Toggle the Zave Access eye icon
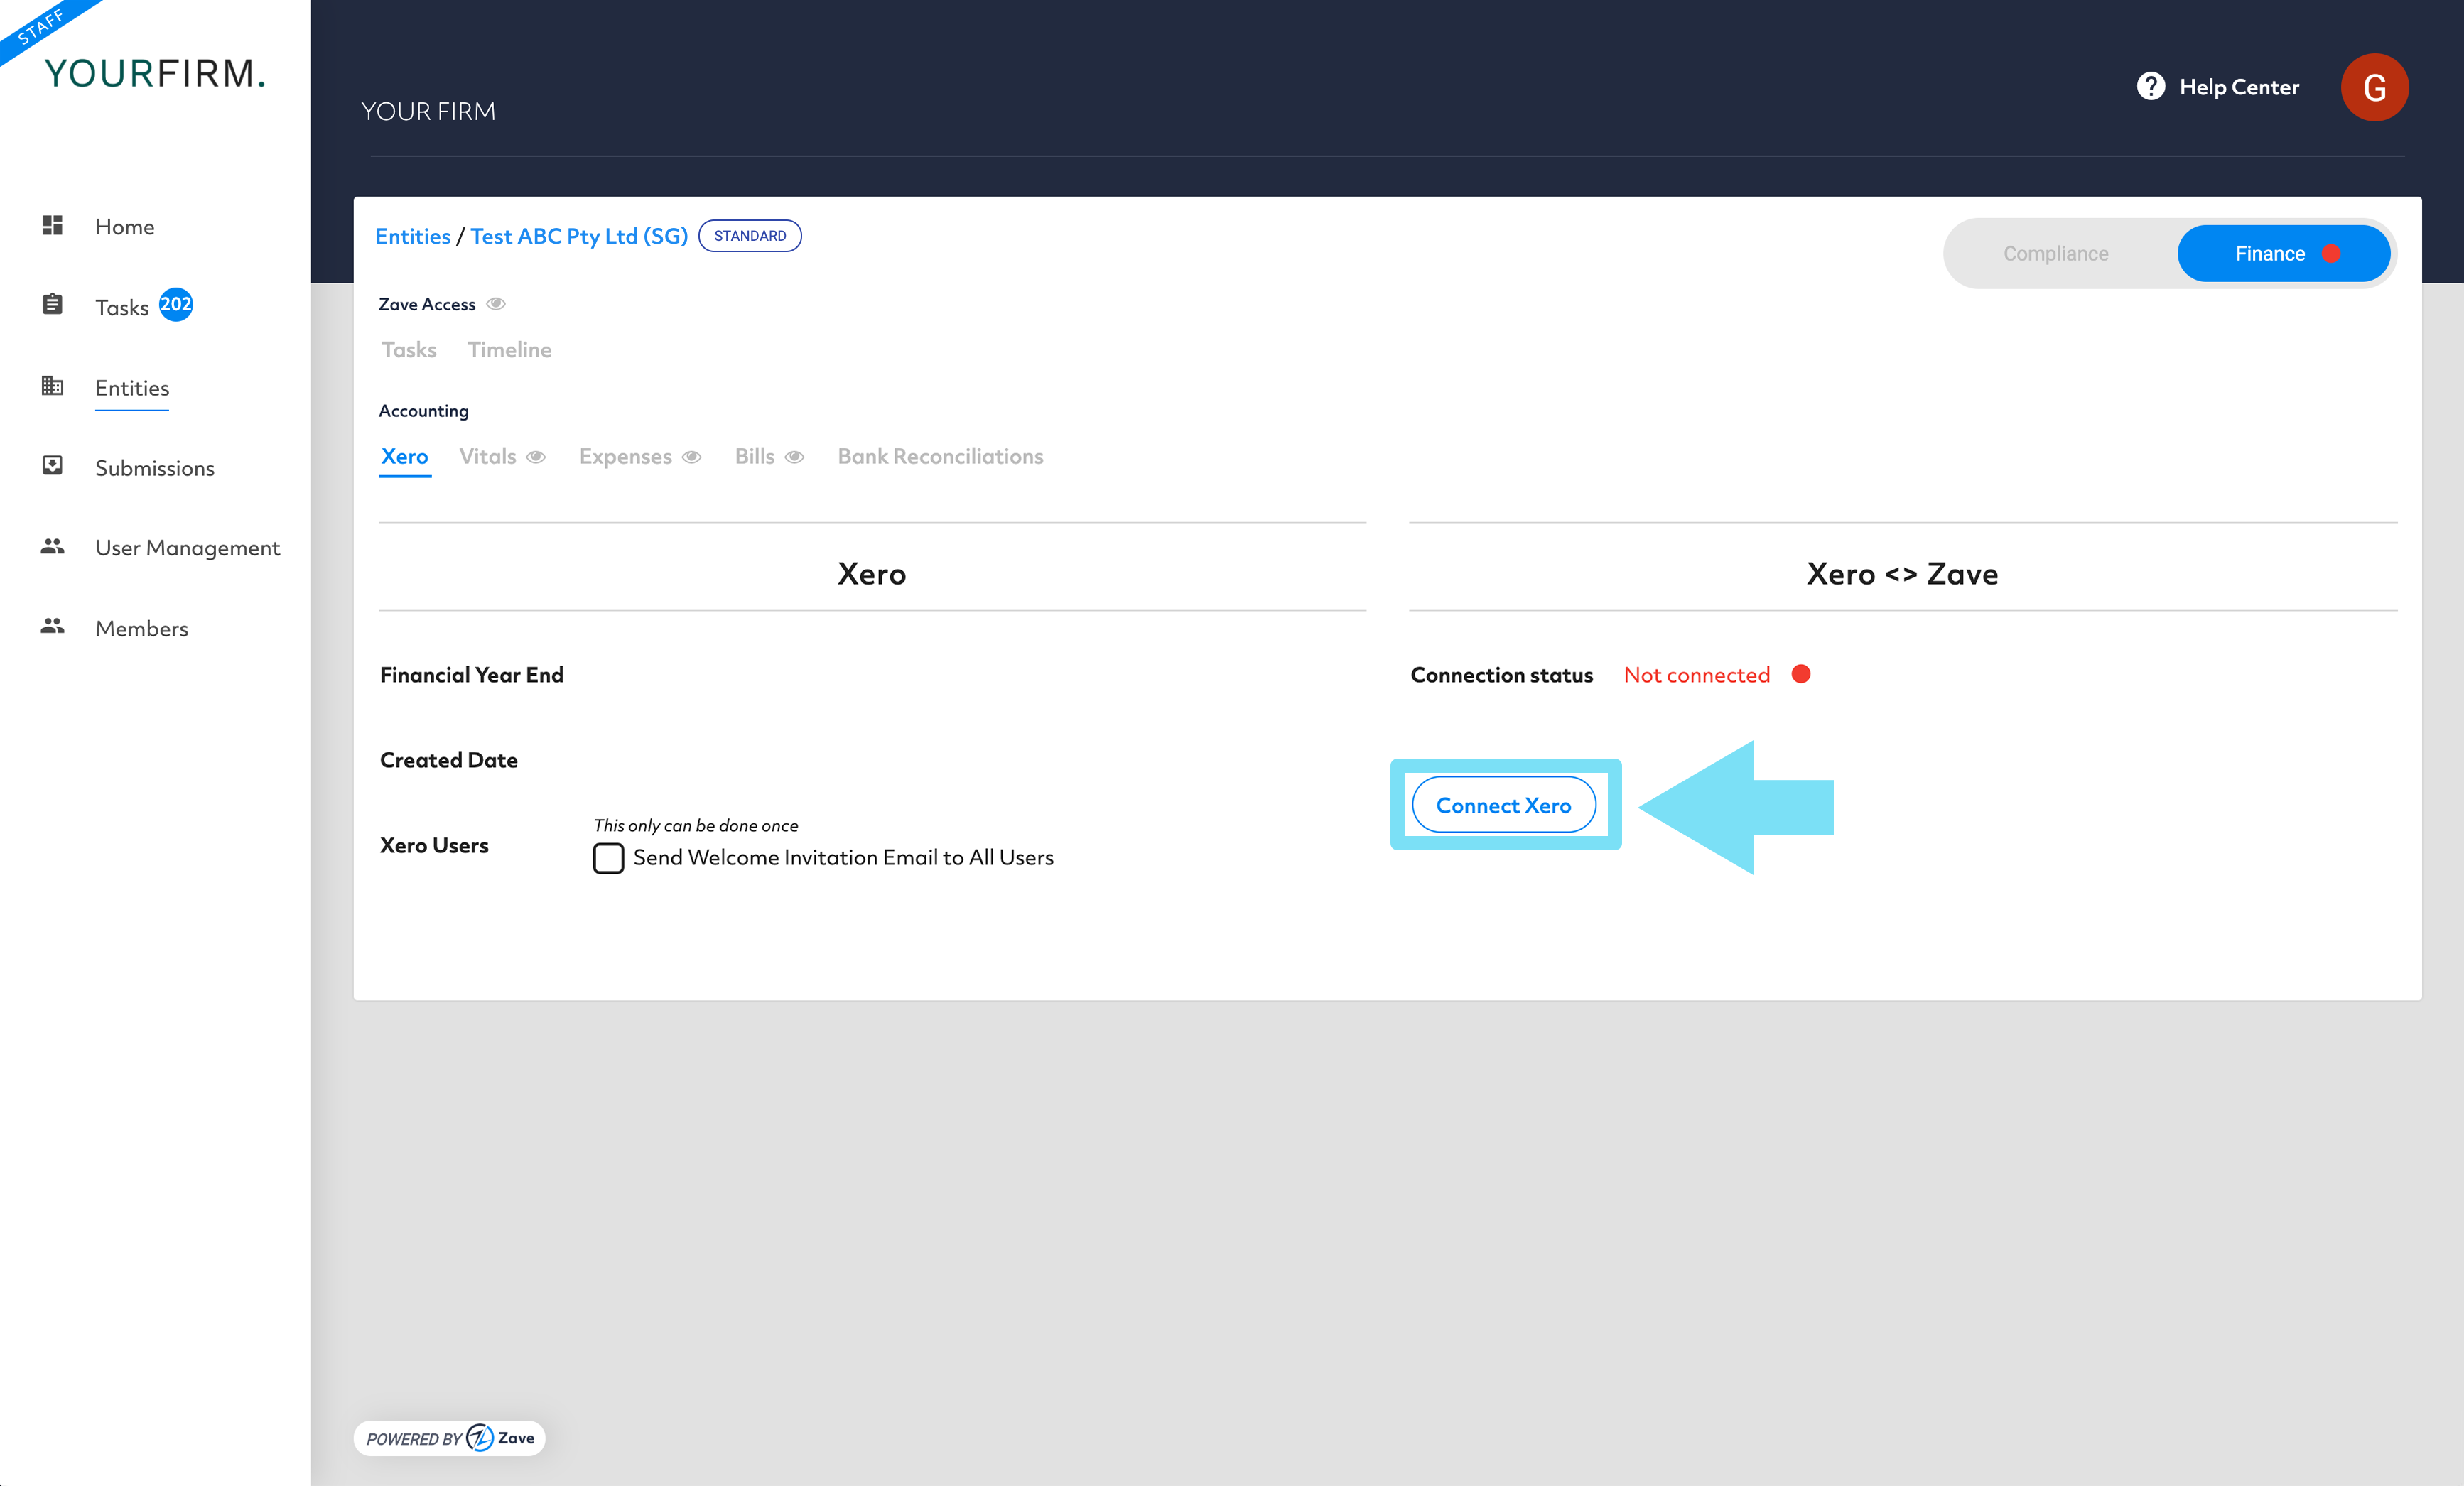 click(x=496, y=304)
